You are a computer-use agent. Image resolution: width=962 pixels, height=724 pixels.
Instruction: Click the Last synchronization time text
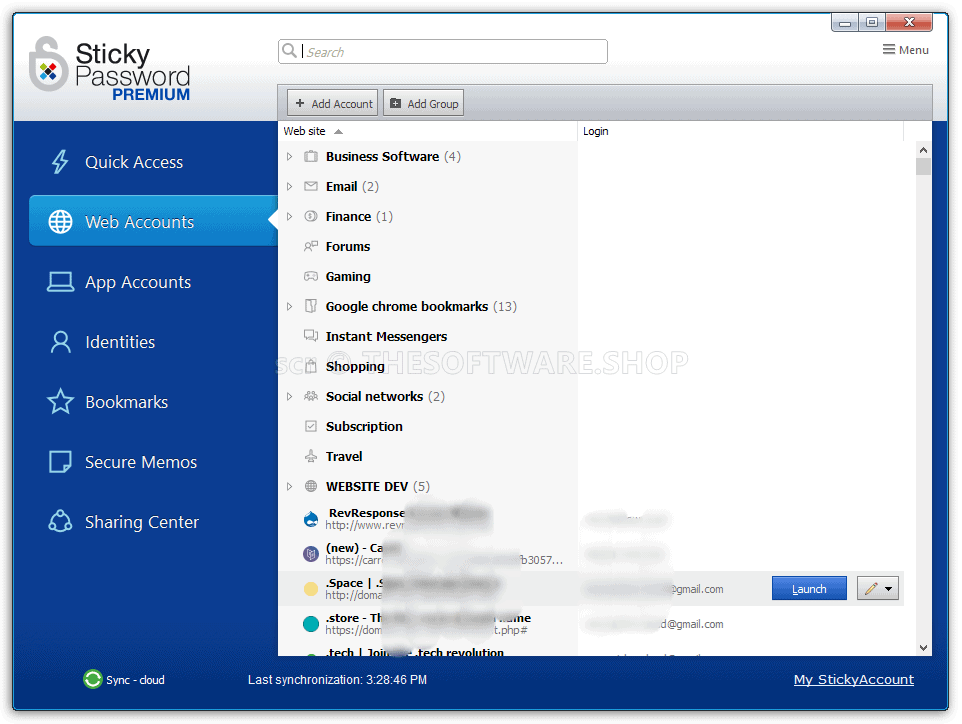click(337, 680)
